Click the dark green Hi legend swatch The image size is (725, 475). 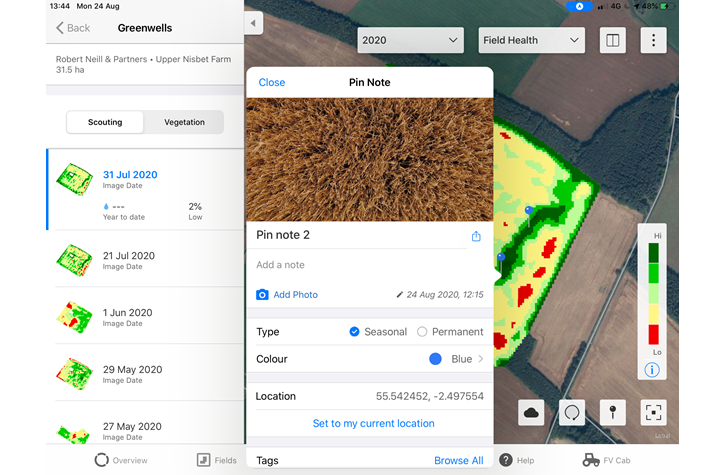pos(653,253)
